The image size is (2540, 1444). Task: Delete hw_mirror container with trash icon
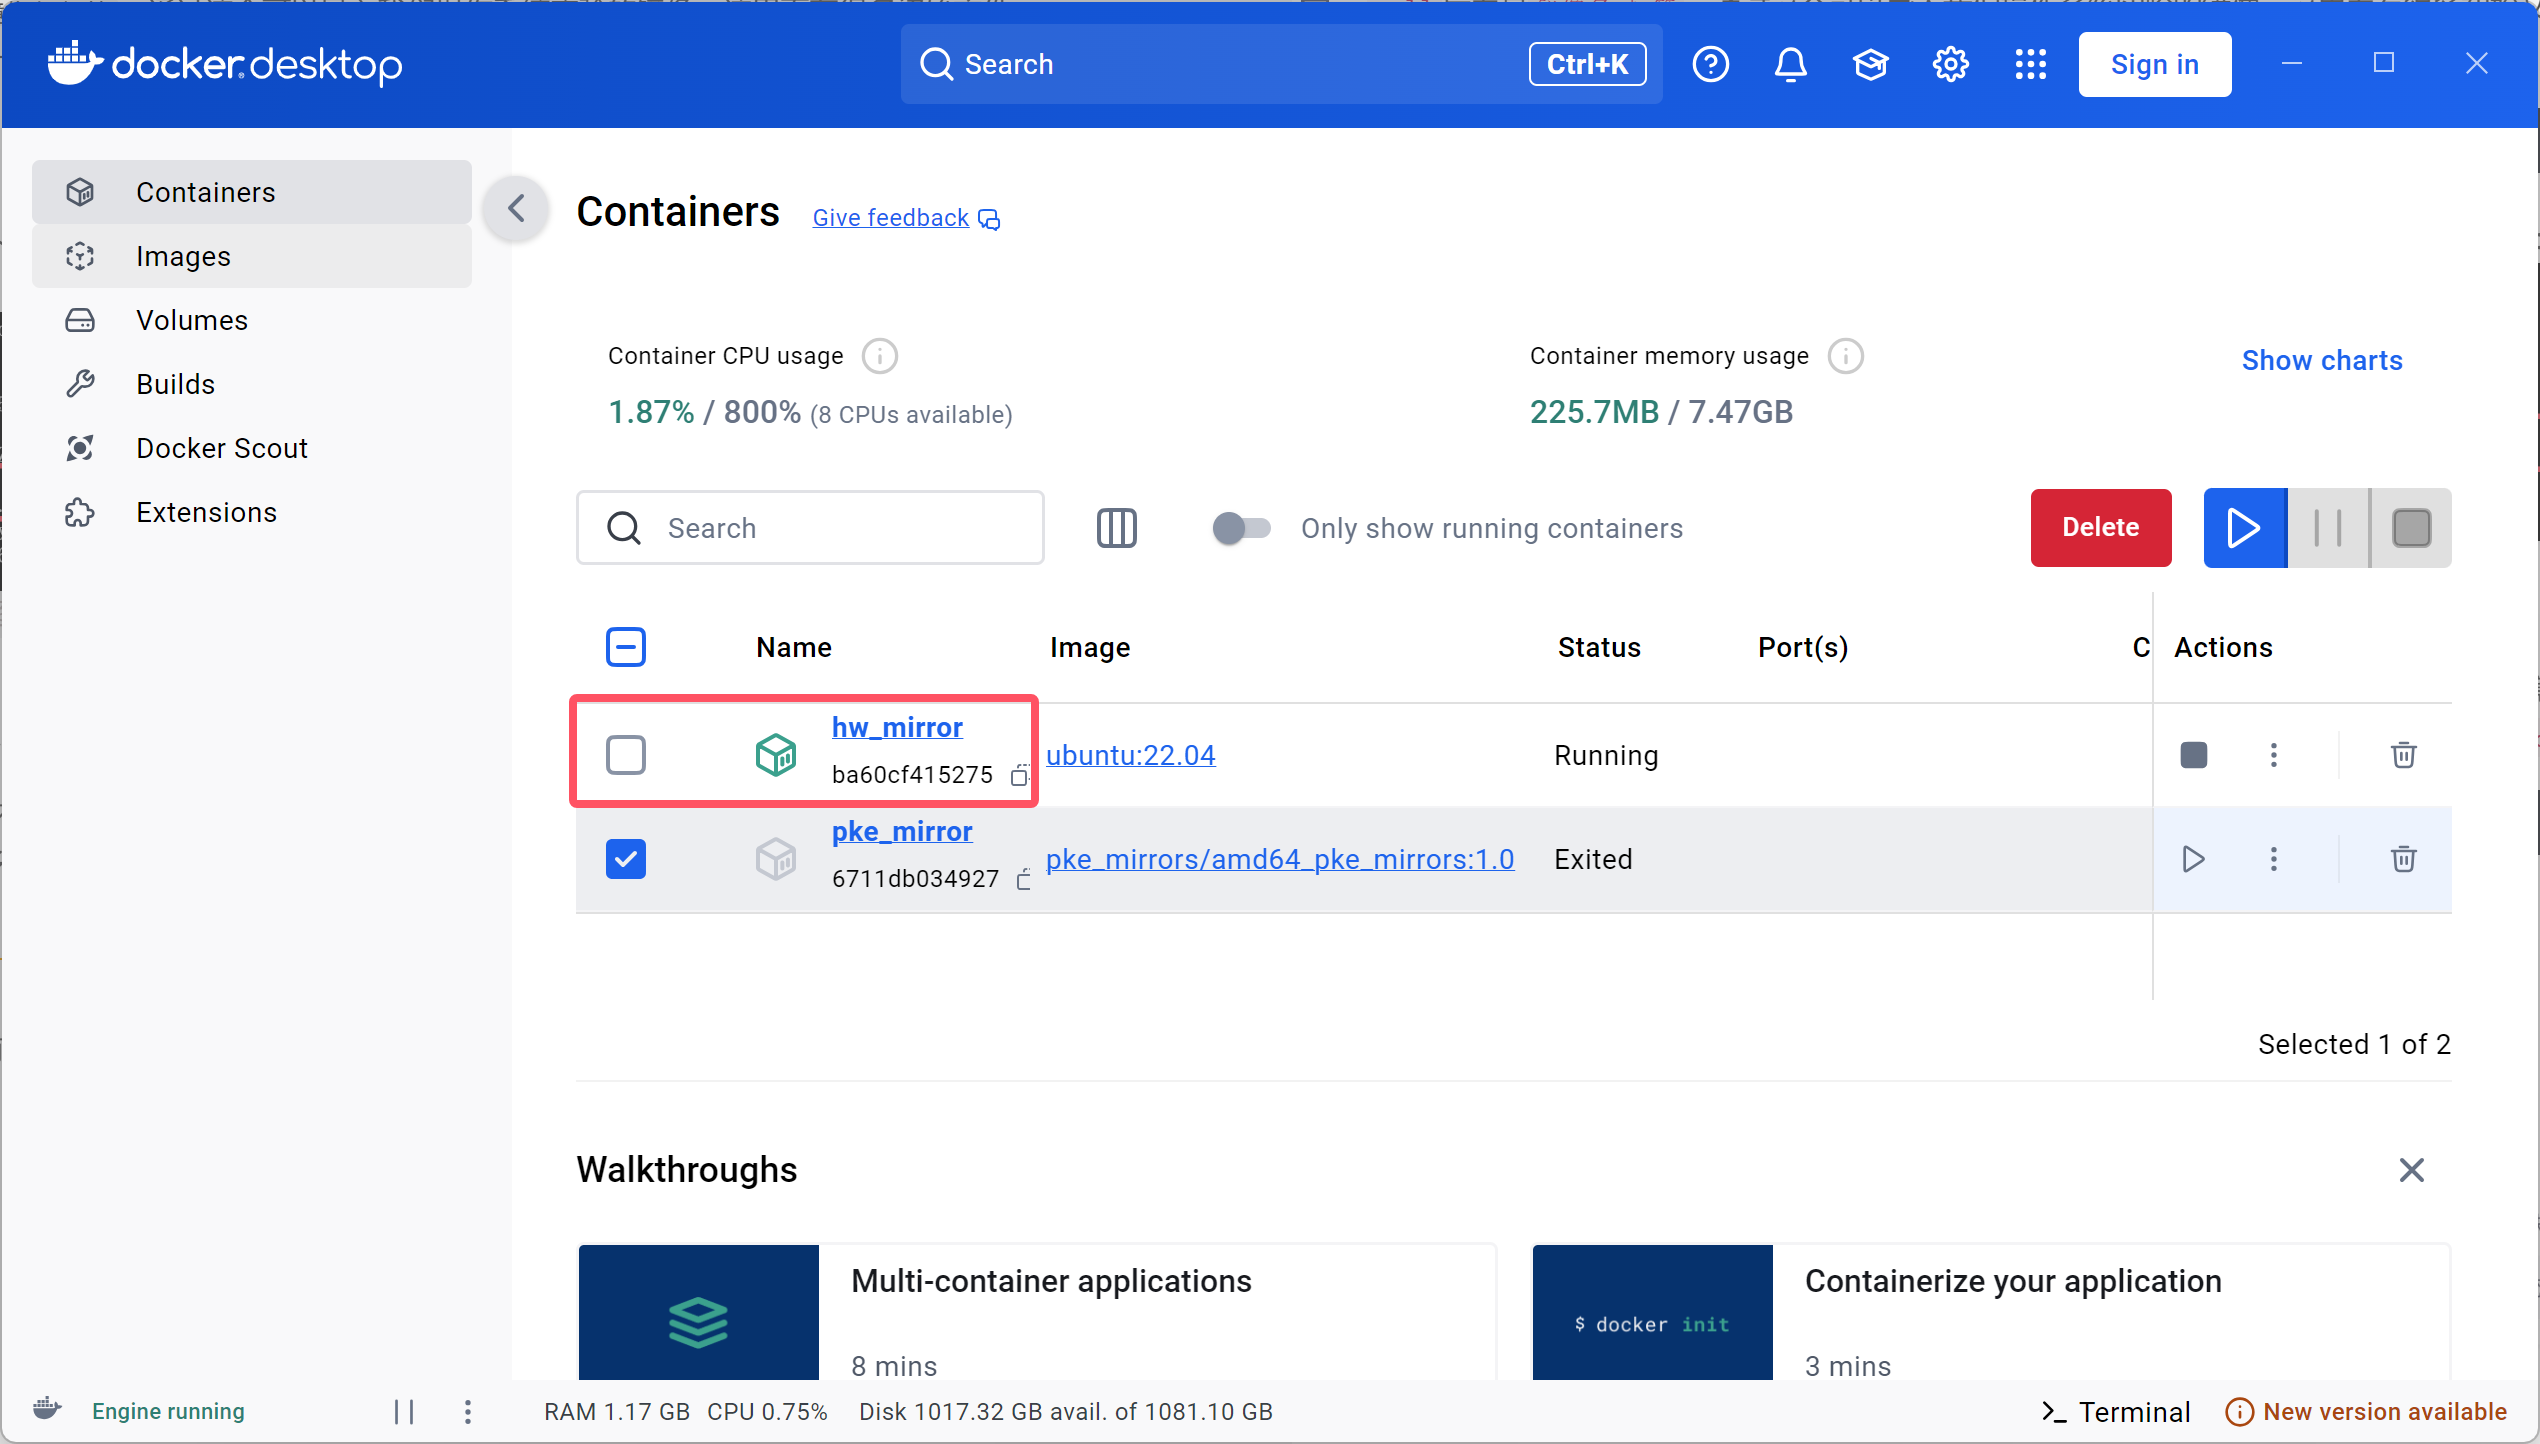(2403, 754)
